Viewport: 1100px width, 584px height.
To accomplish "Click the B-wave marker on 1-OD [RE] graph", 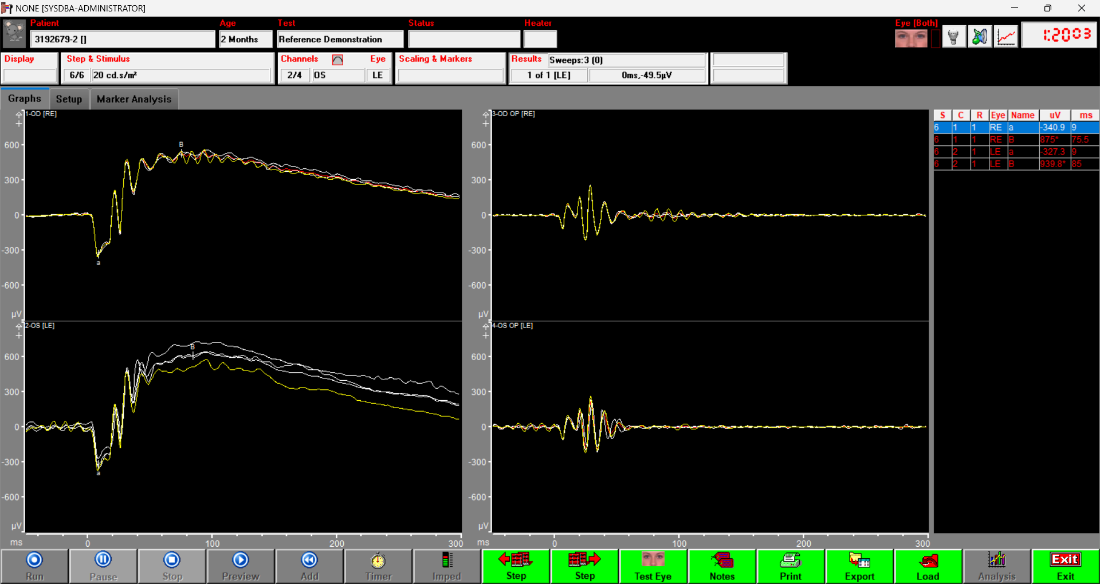I will point(181,145).
